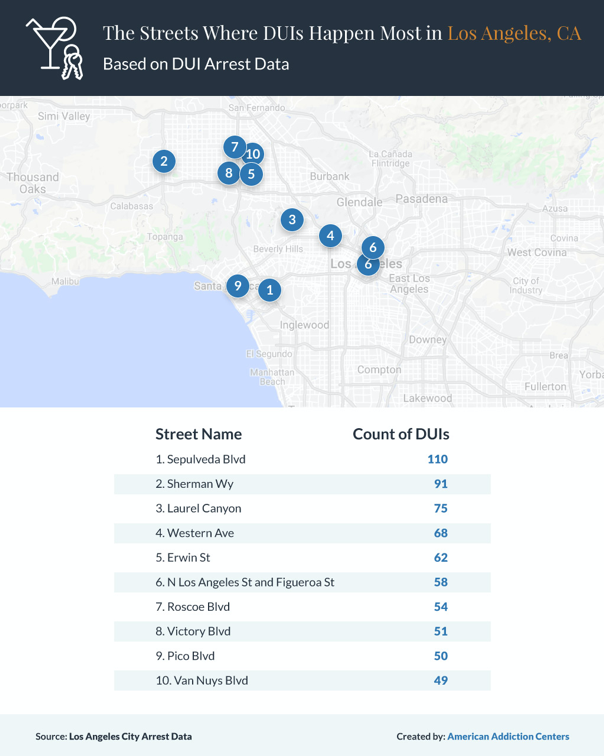Click the DUI count value 54
Viewport: 604px width, 756px height.
tap(441, 607)
